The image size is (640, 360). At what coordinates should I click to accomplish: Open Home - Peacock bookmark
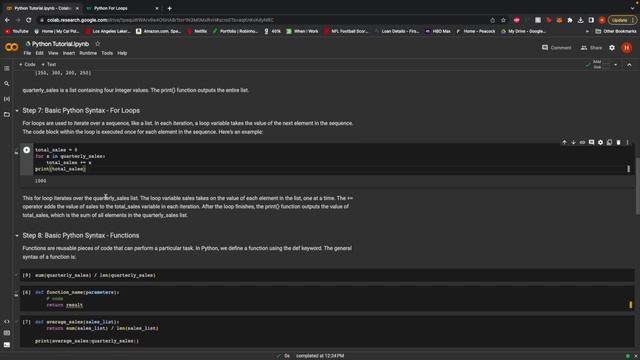476,31
